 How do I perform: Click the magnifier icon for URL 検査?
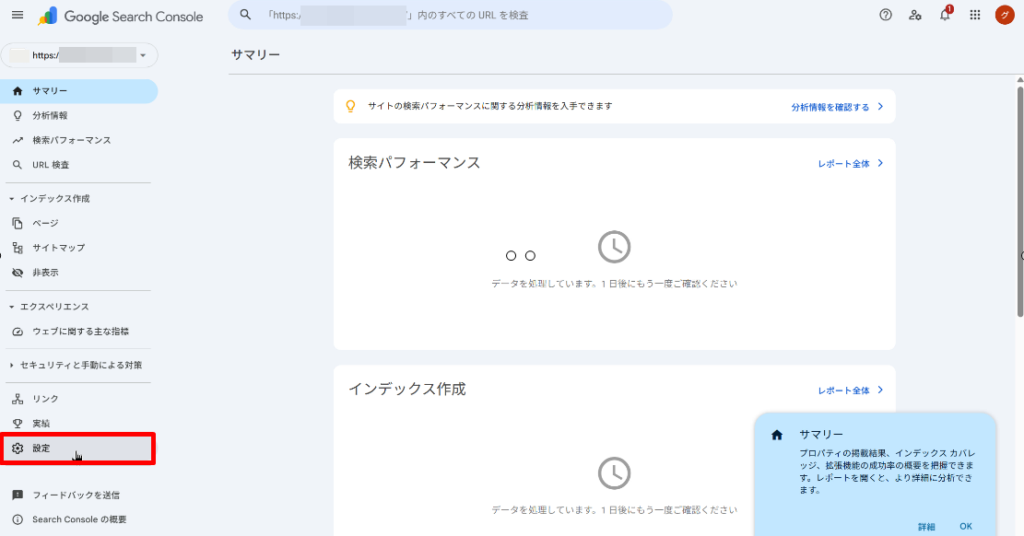pos(18,165)
